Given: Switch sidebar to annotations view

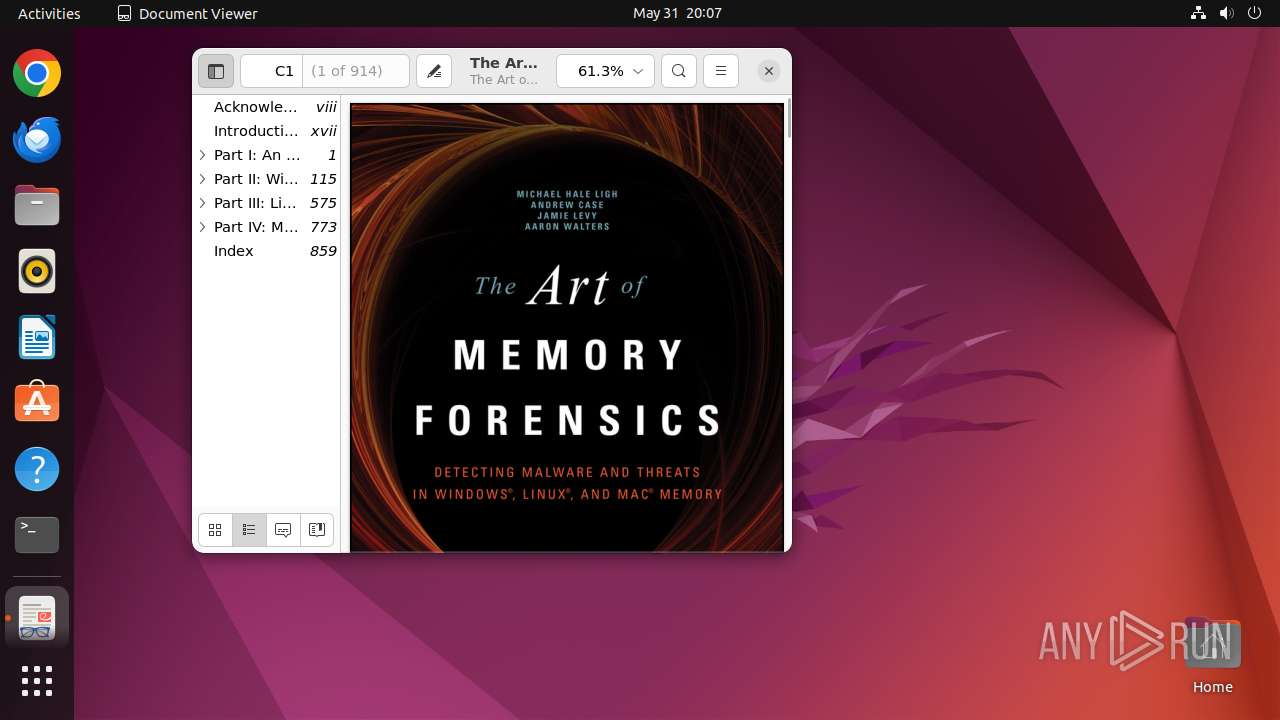Looking at the screenshot, I should 283,530.
